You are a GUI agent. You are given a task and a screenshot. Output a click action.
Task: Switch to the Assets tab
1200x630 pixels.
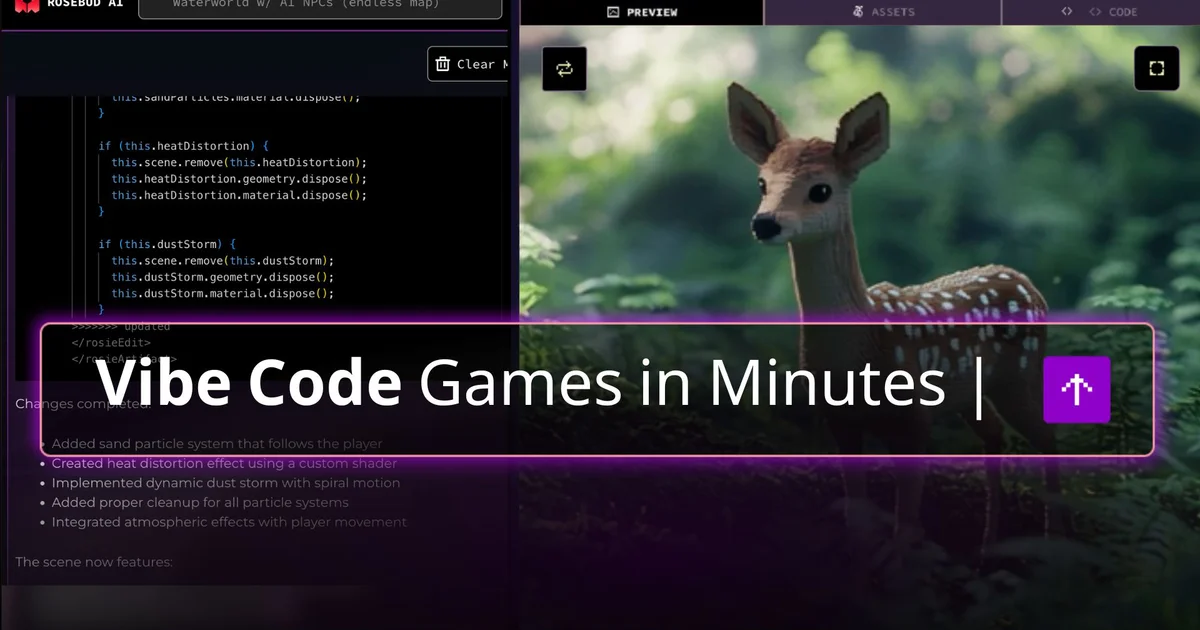pyautogui.click(x=884, y=12)
